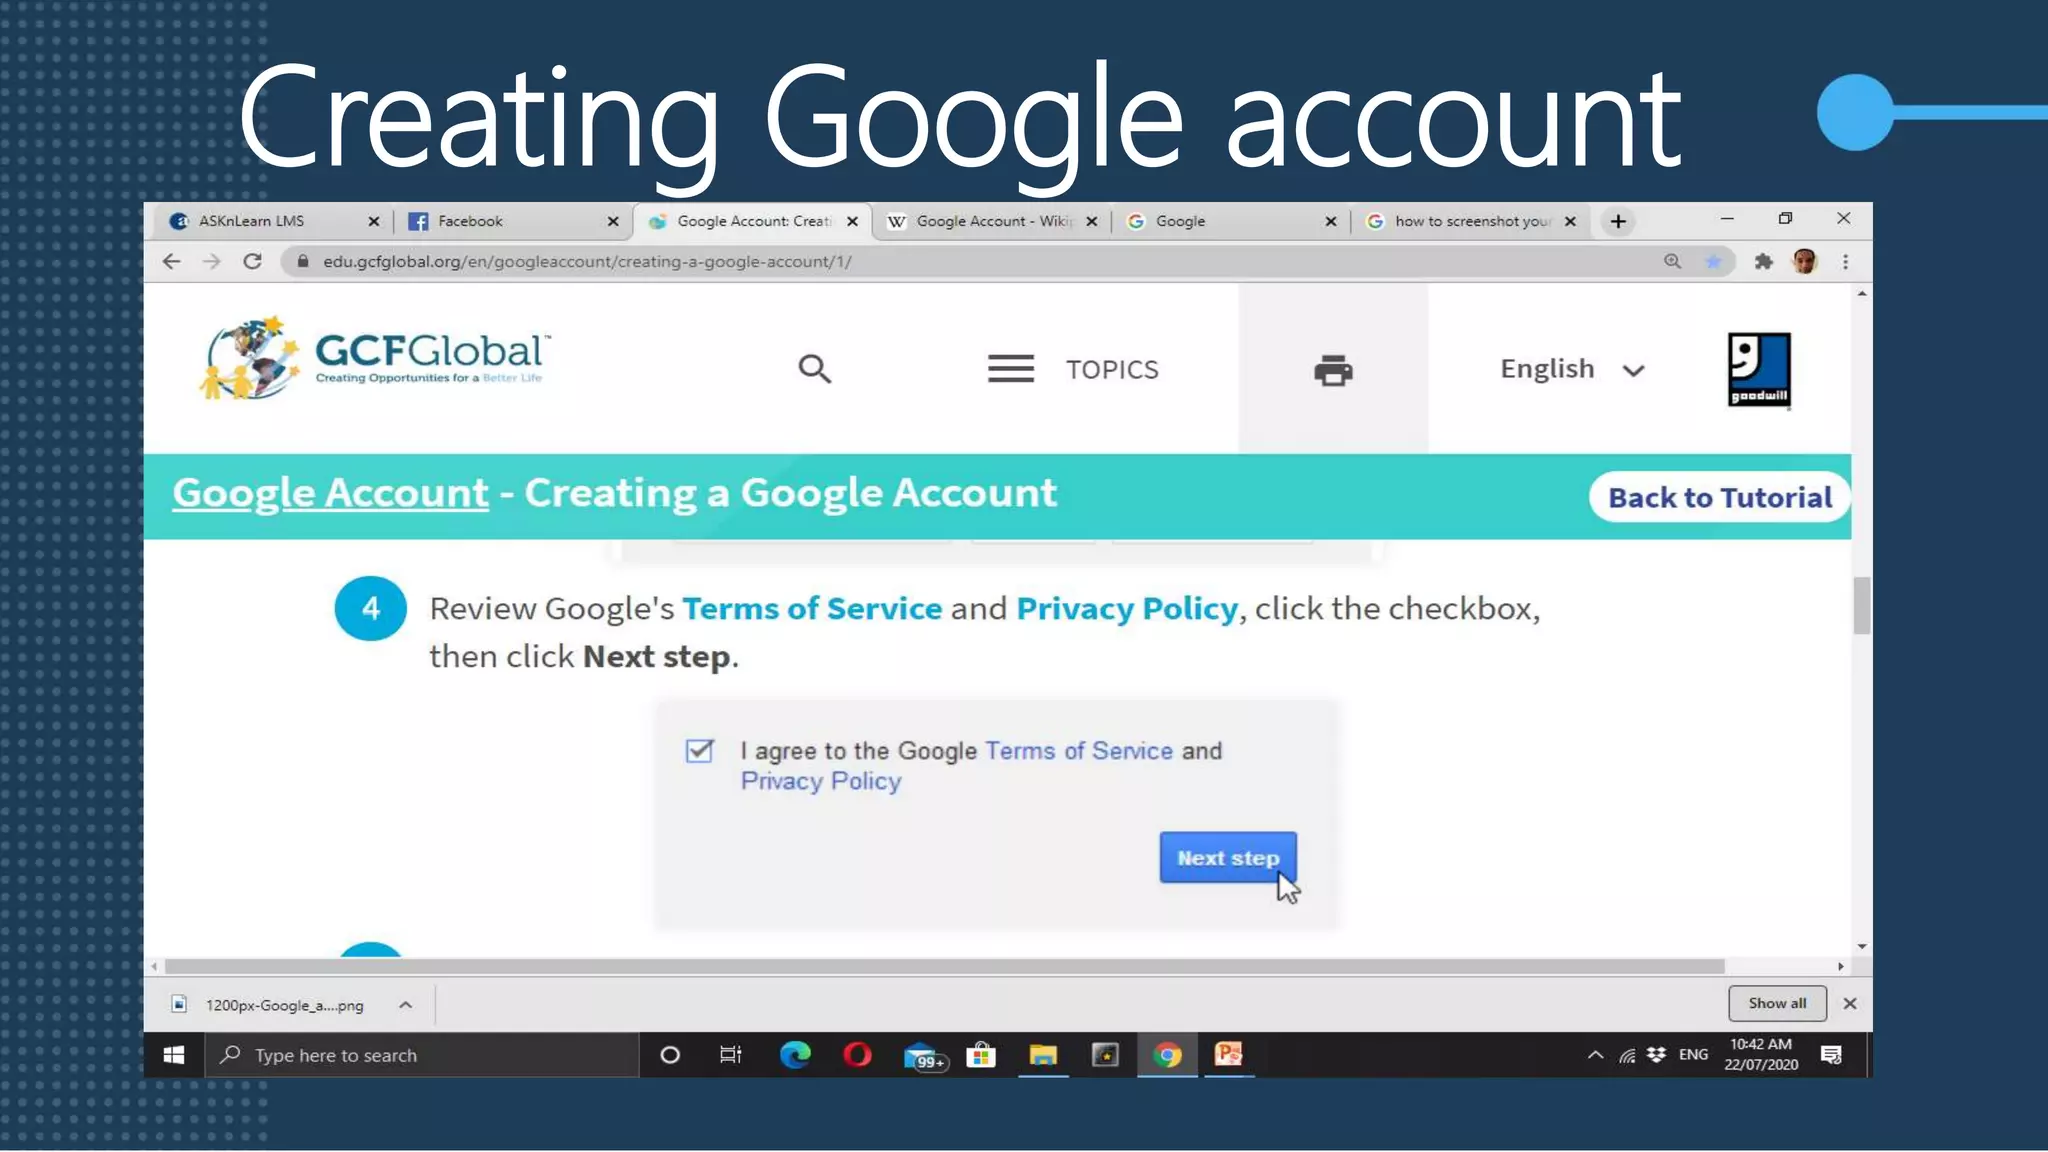The width and height of the screenshot is (2048, 1152).
Task: Click the Next step button
Action: (1227, 857)
